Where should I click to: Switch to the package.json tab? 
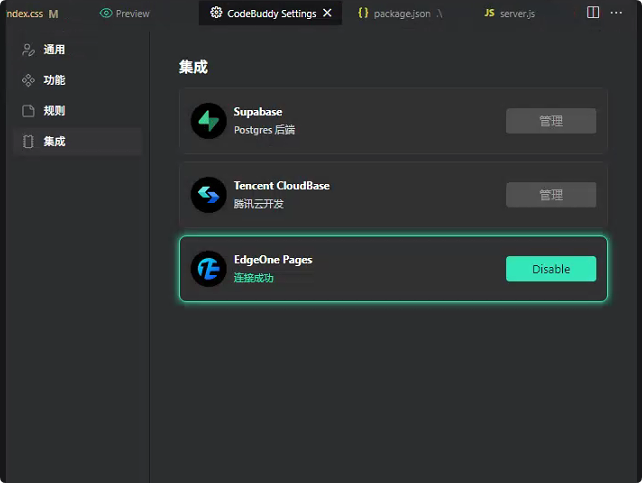[x=400, y=14]
